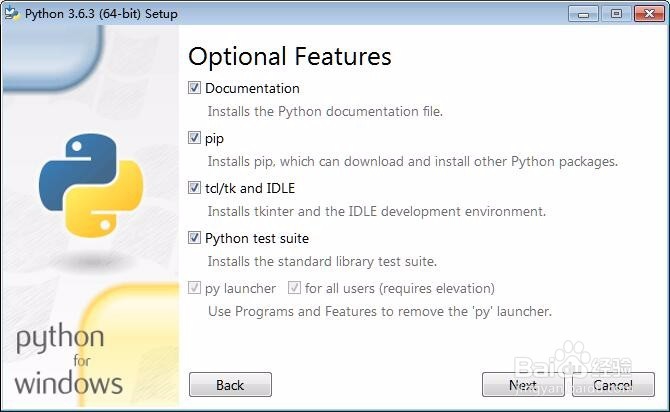This screenshot has height=412, width=670.
Task: Uncheck the Python test suite checkbox
Action: (x=195, y=238)
